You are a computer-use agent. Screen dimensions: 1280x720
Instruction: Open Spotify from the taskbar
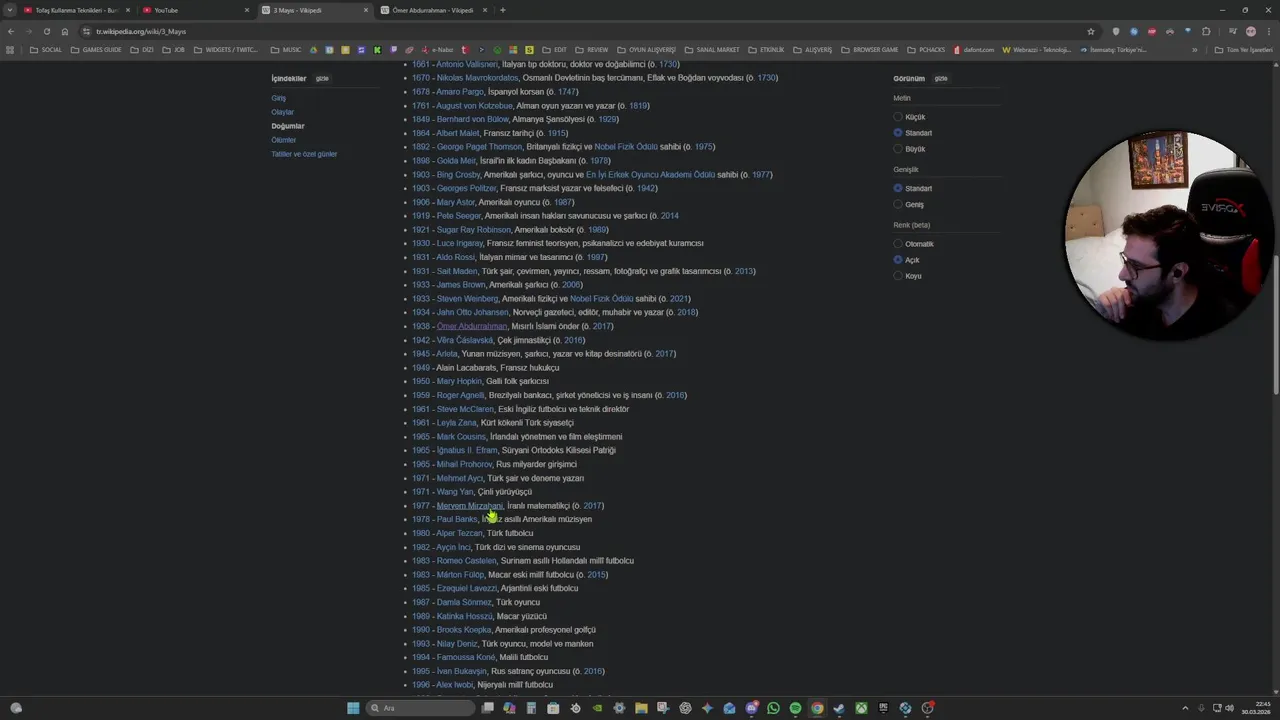[795, 708]
